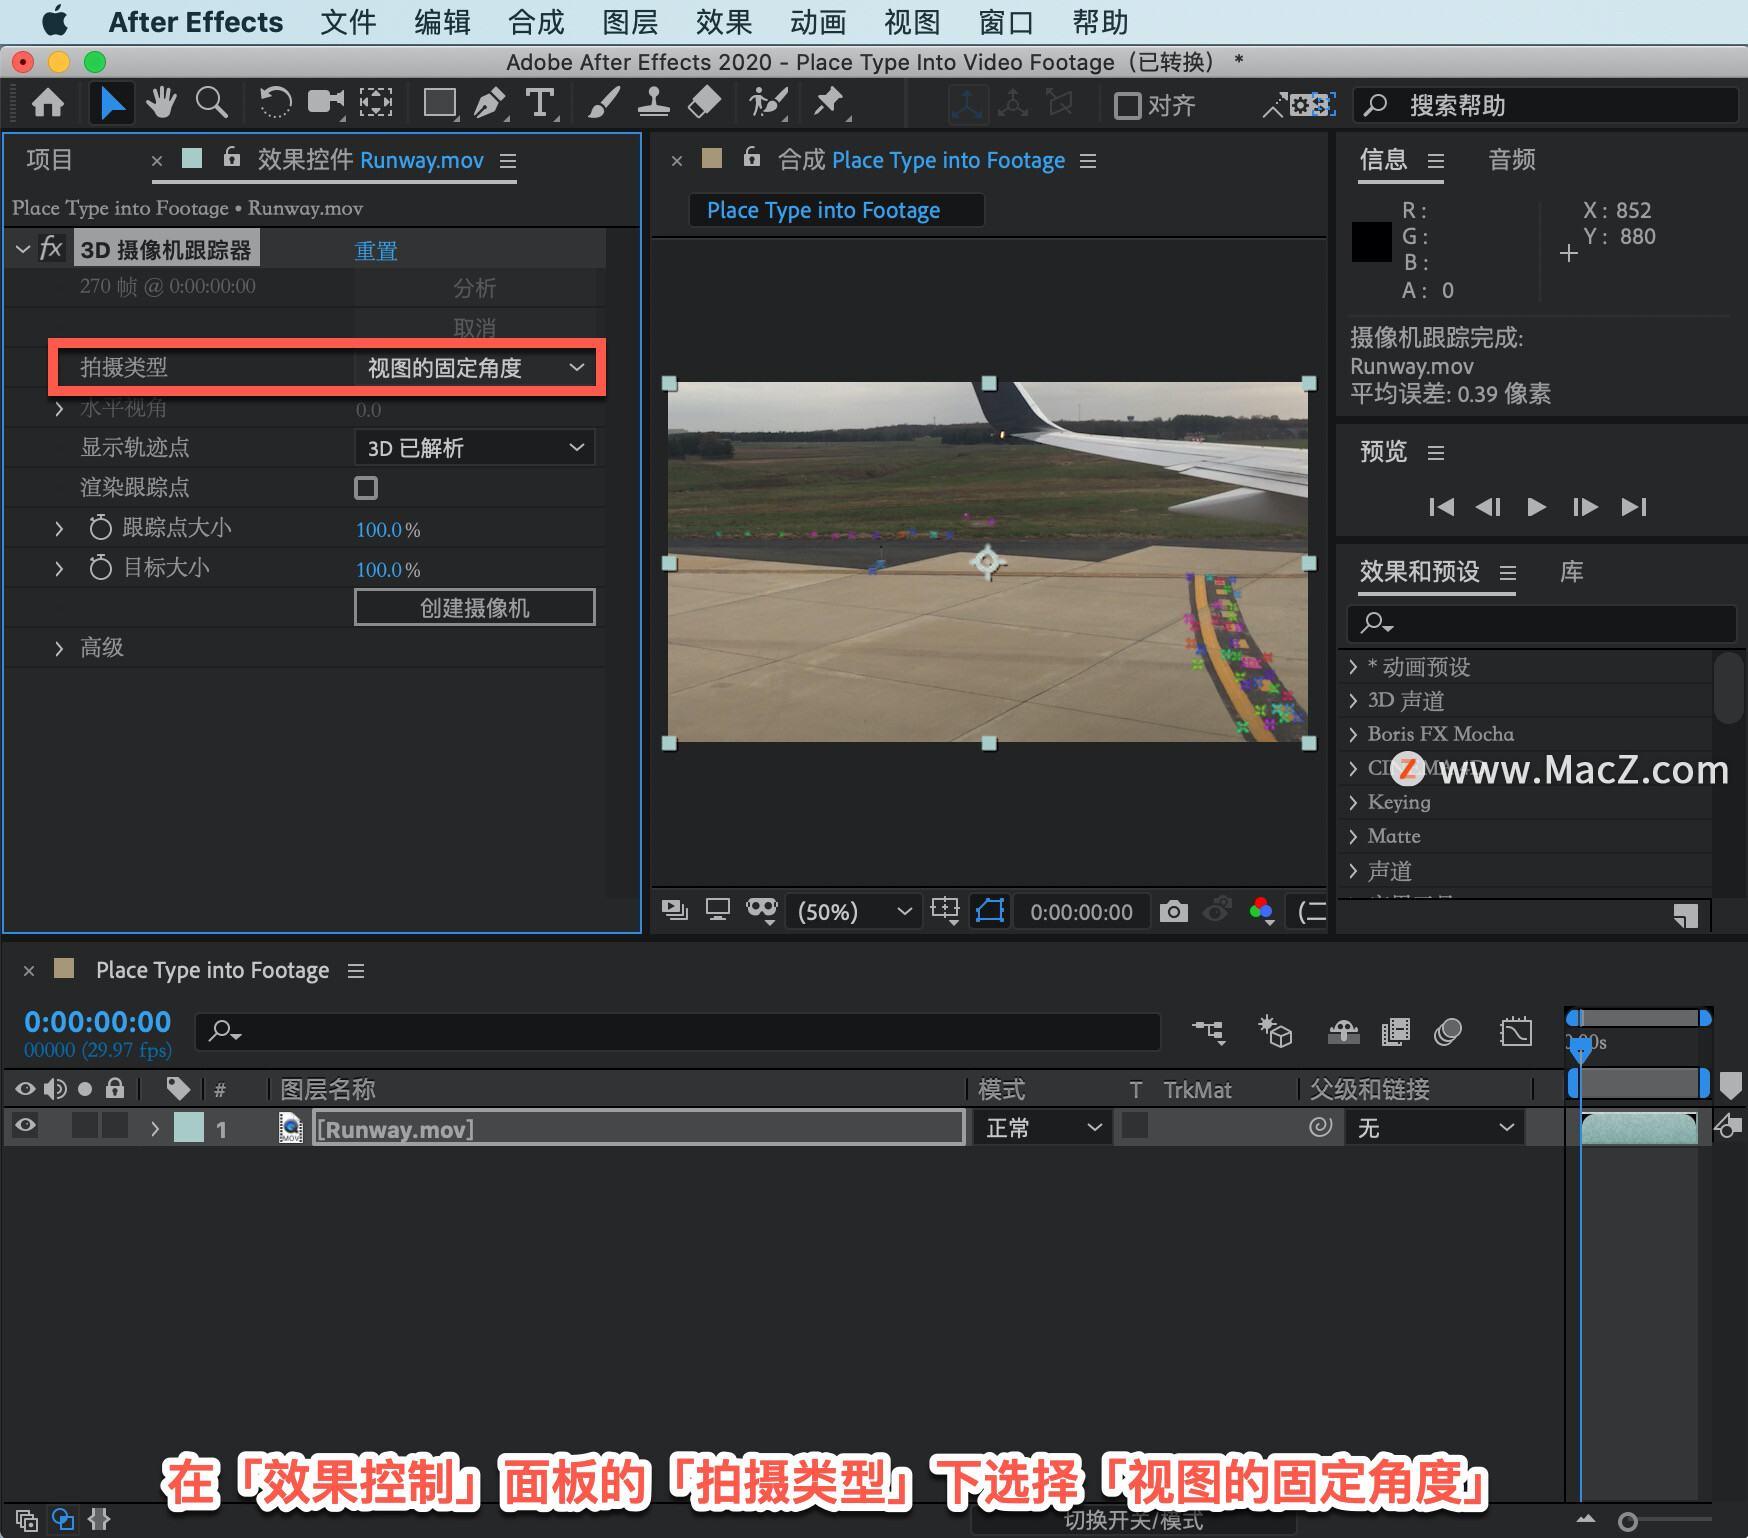Hide the Runway.mov layer eye
This screenshot has height=1538, width=1748.
(x=26, y=1126)
